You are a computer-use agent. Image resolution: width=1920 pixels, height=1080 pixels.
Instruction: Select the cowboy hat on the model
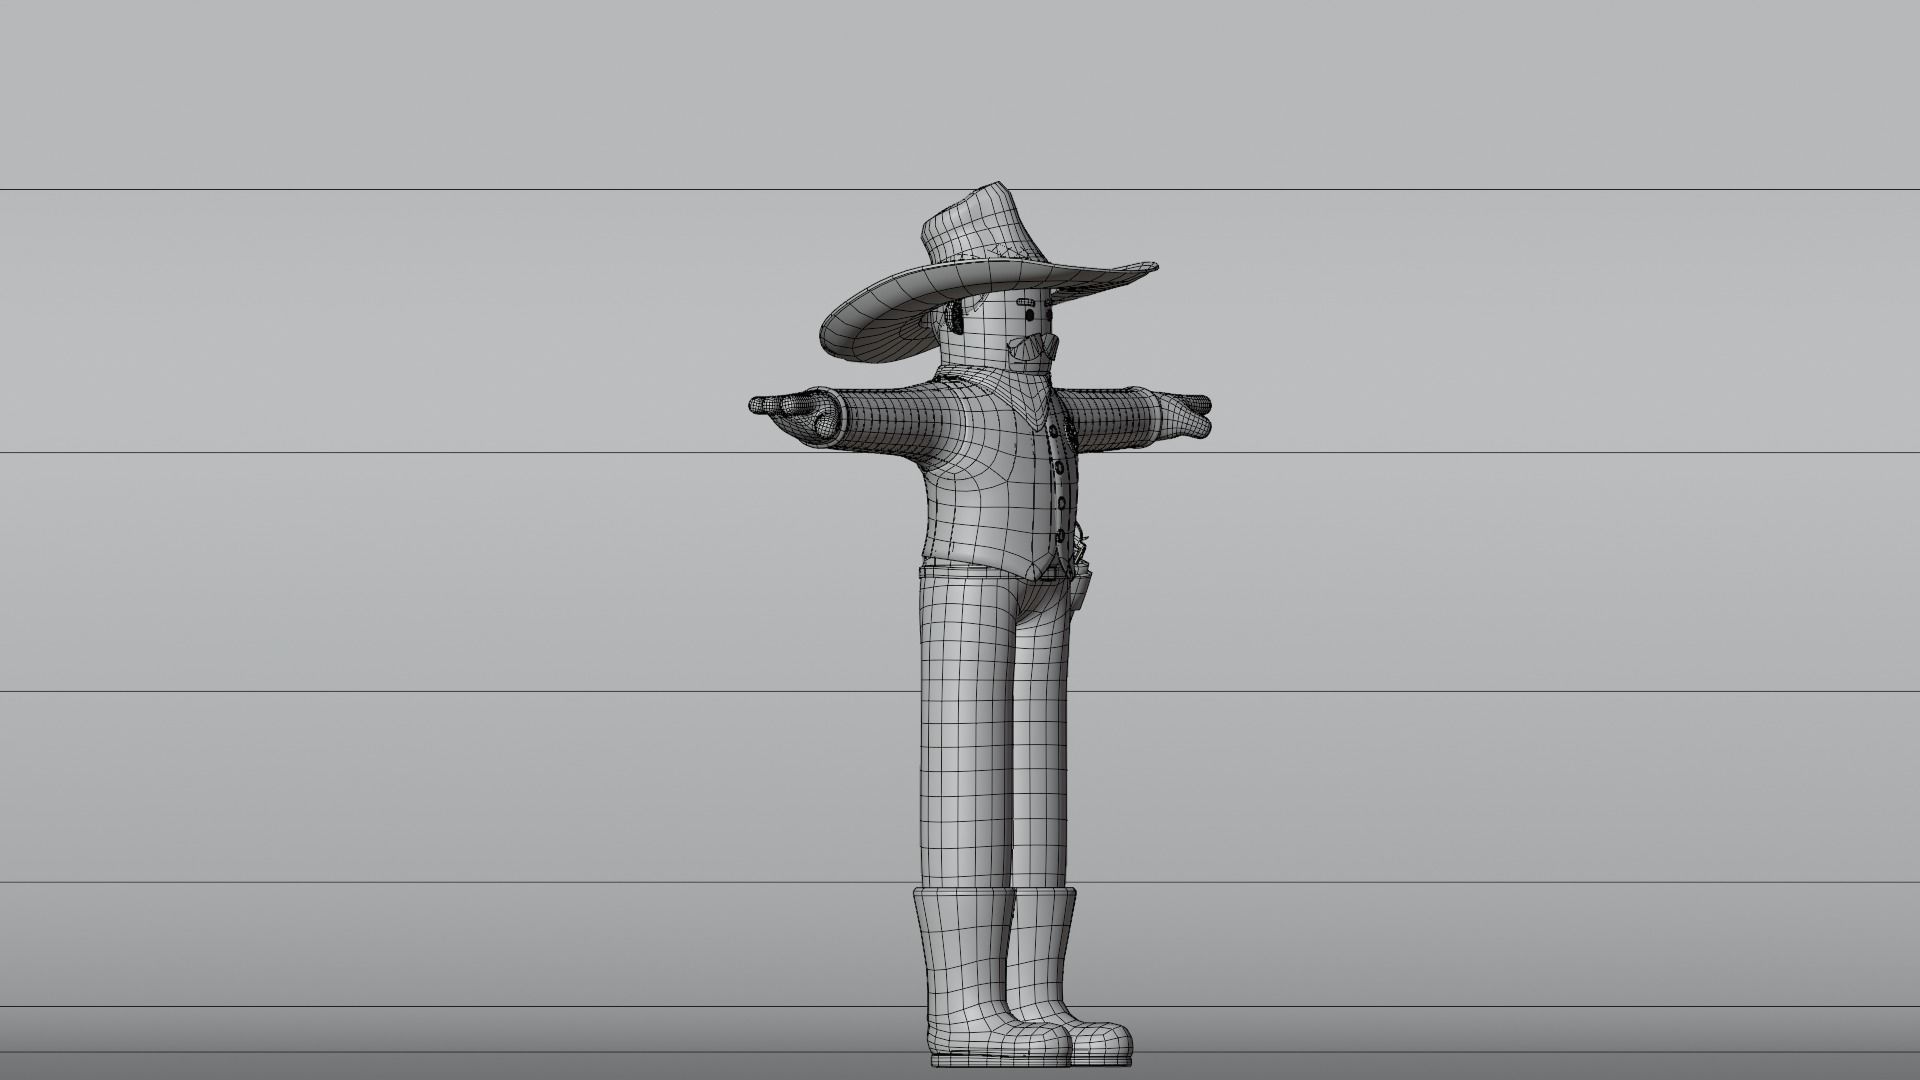point(988,270)
